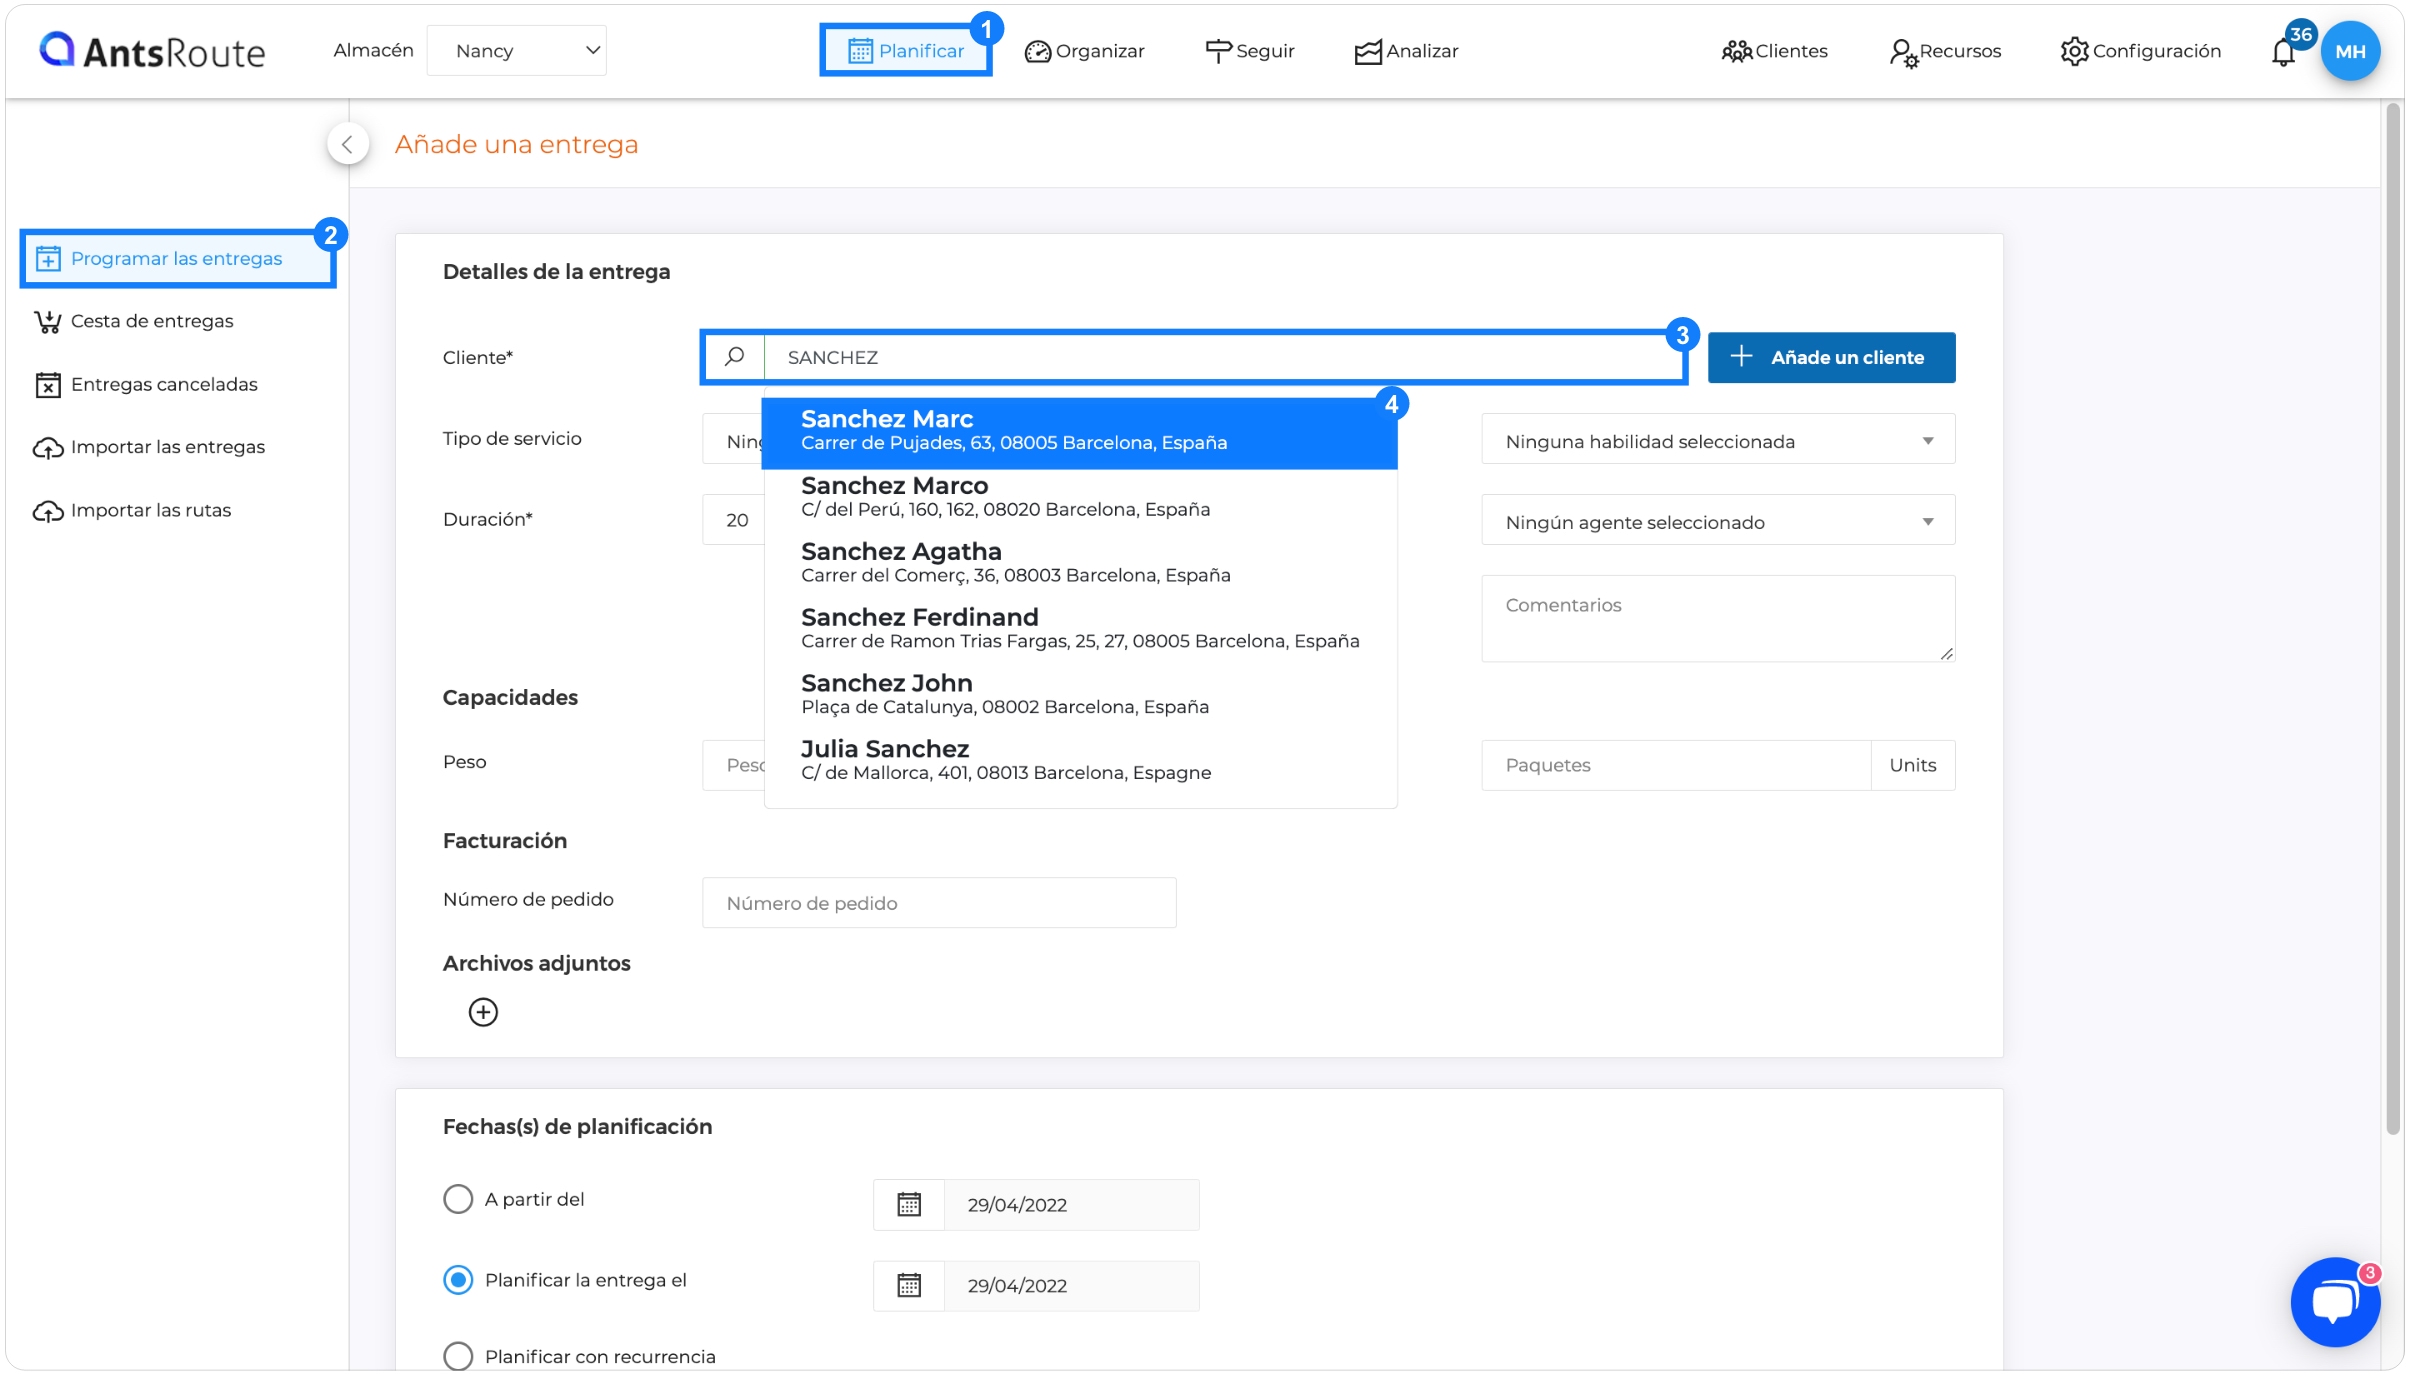Choose Sanchez Ferdinand from the list
Image resolution: width=2409 pixels, height=1374 pixels.
(x=1079, y=630)
